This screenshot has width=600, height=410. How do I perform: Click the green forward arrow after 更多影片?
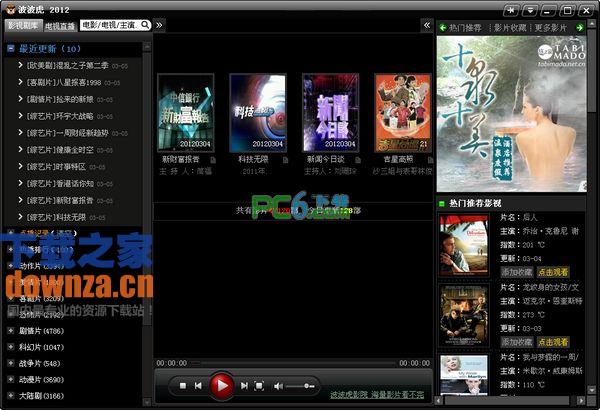[580, 28]
